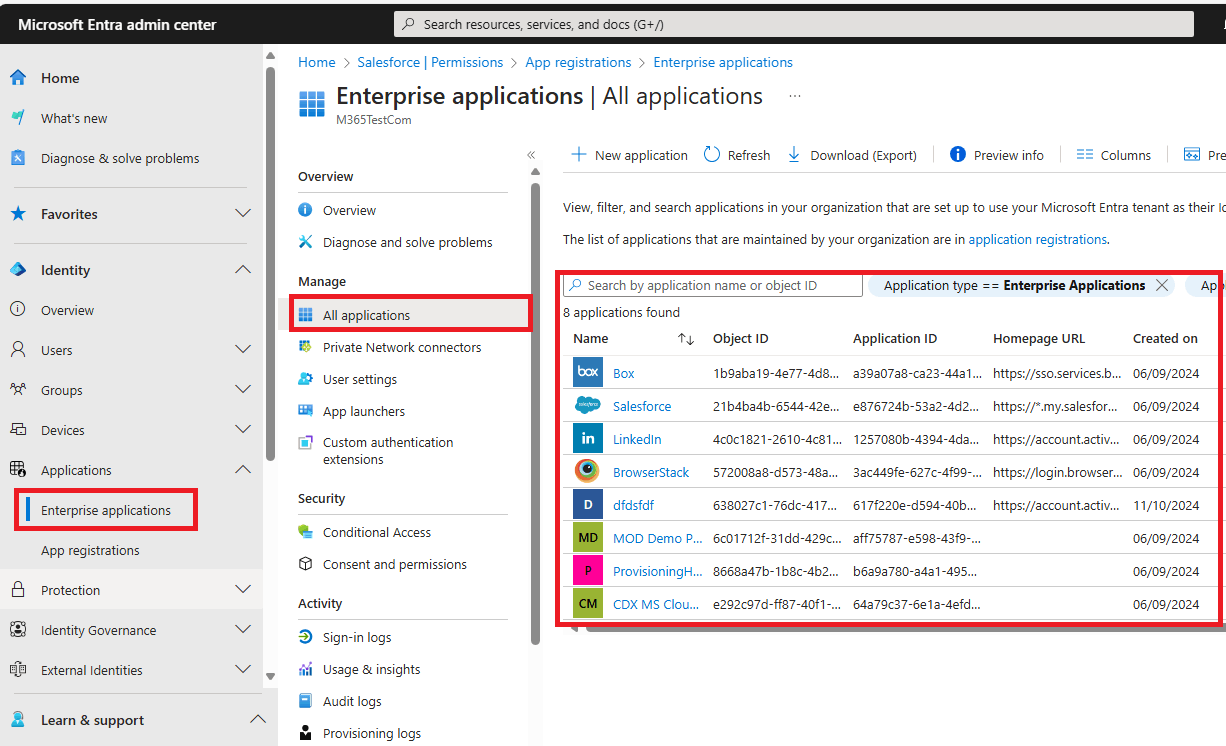Screen dimensions: 1226x746
Task: Collapse the inner menu with double chevron
Action: 531,154
